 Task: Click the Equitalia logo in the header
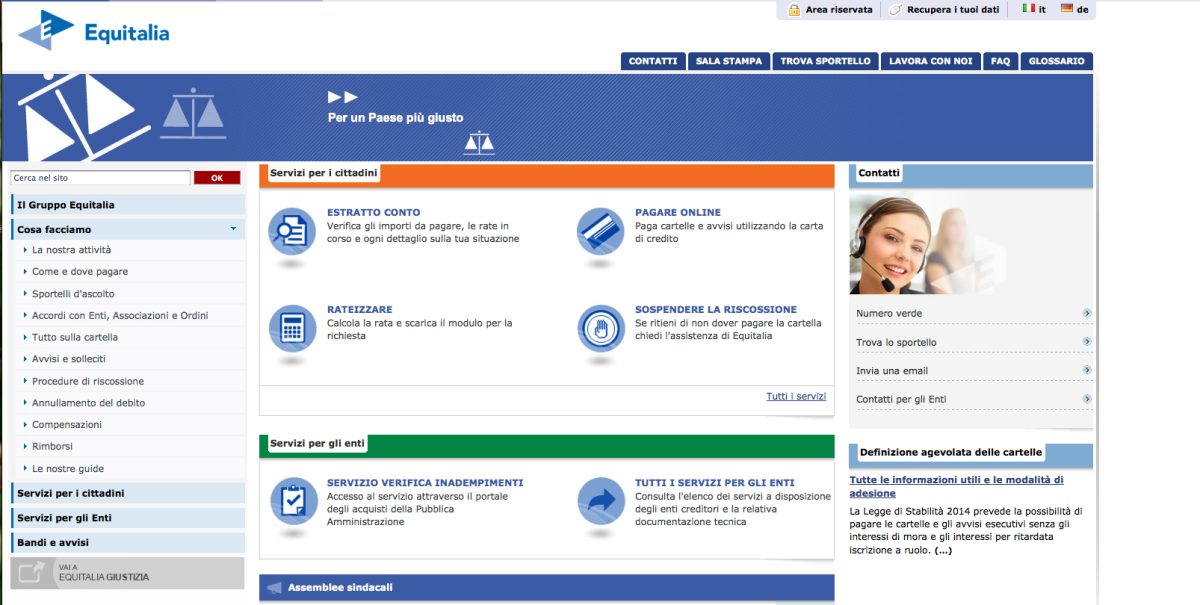[93, 32]
